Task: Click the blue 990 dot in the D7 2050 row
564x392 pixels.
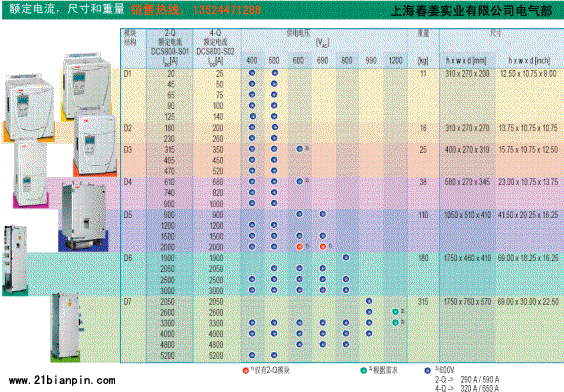Action: (369, 301)
